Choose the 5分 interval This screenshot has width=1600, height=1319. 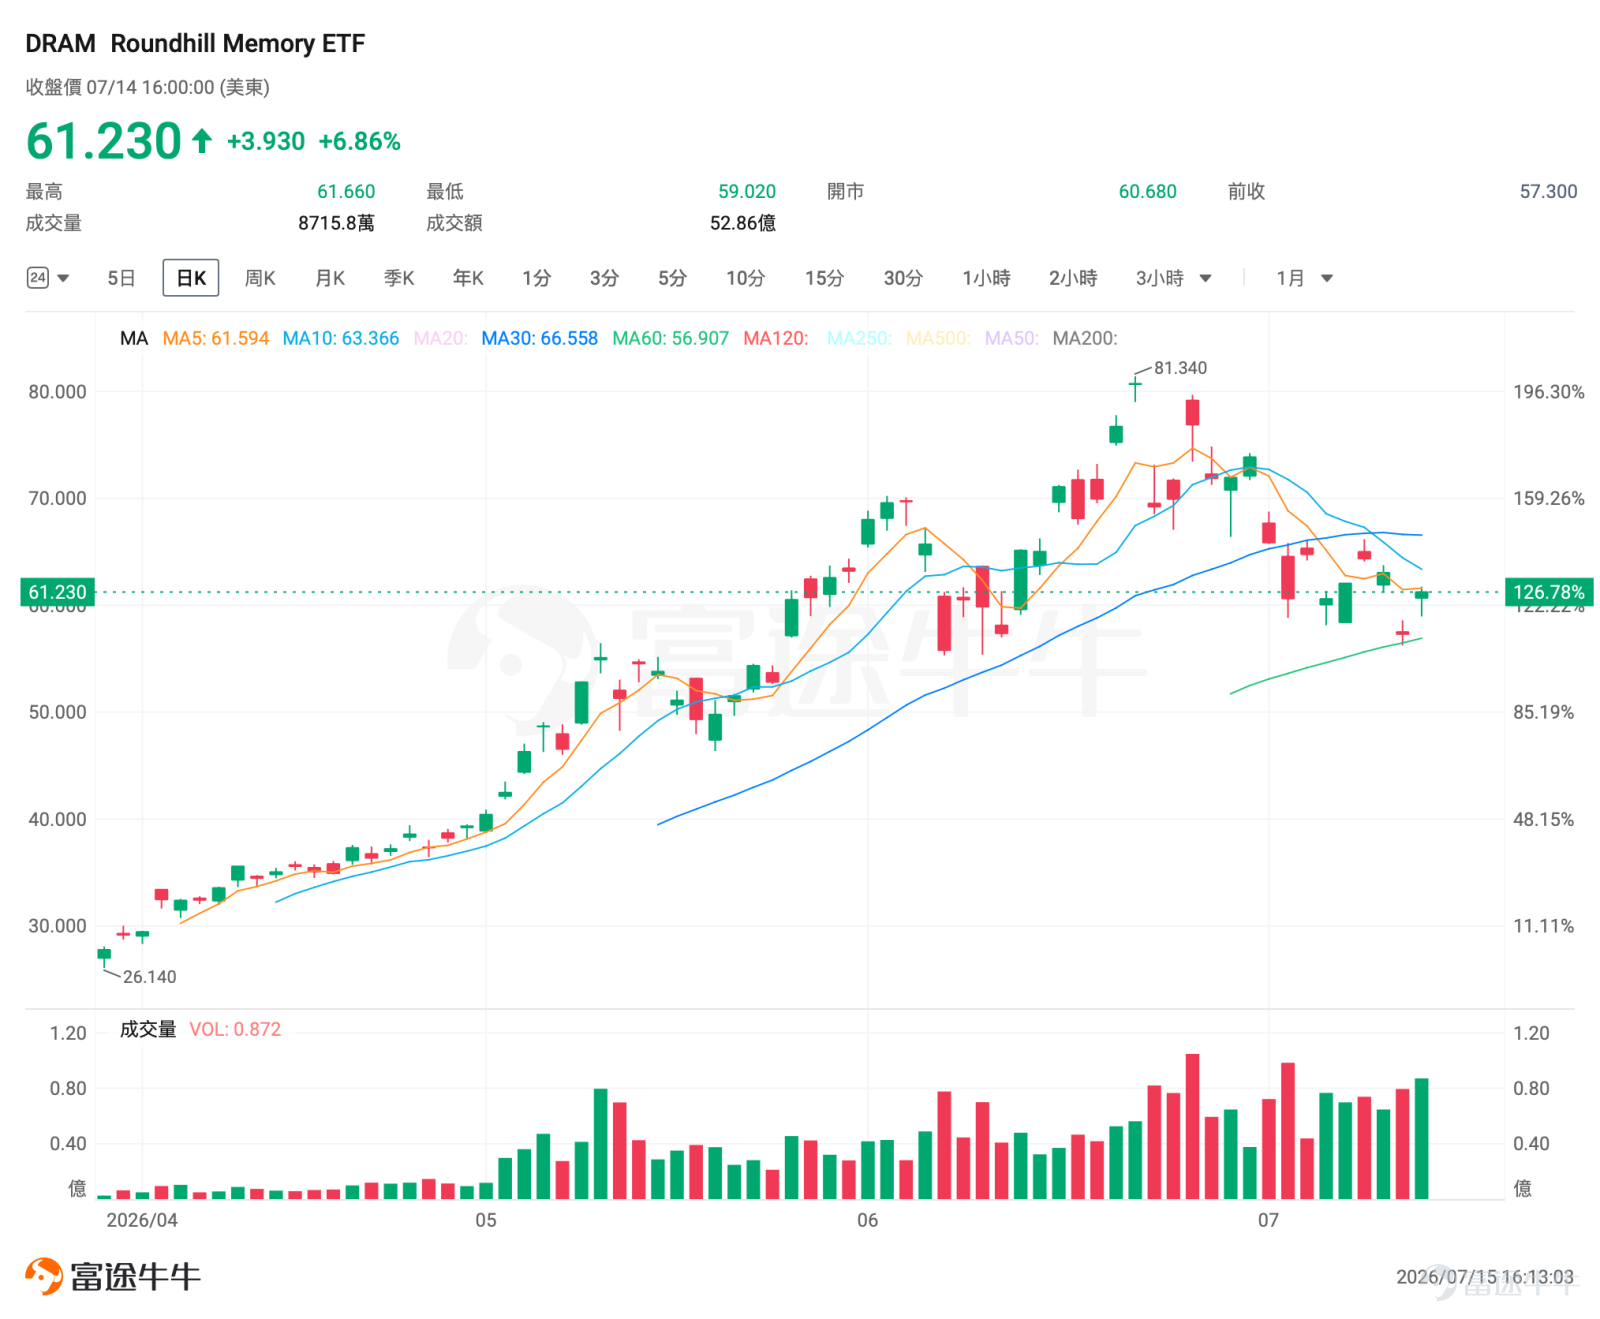click(672, 278)
